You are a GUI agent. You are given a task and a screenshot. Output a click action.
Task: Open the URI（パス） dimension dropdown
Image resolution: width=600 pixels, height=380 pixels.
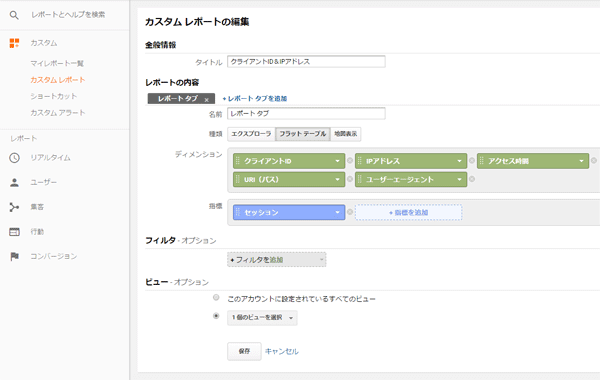(338, 179)
